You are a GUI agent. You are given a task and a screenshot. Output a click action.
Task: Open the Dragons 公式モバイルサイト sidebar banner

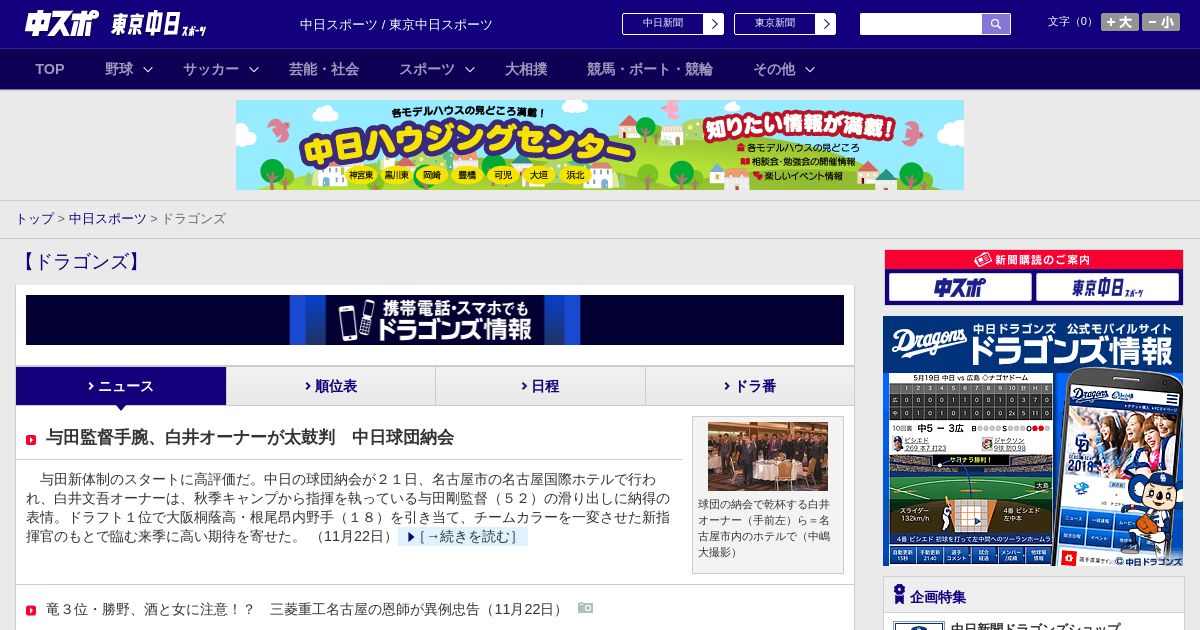tap(1033, 442)
